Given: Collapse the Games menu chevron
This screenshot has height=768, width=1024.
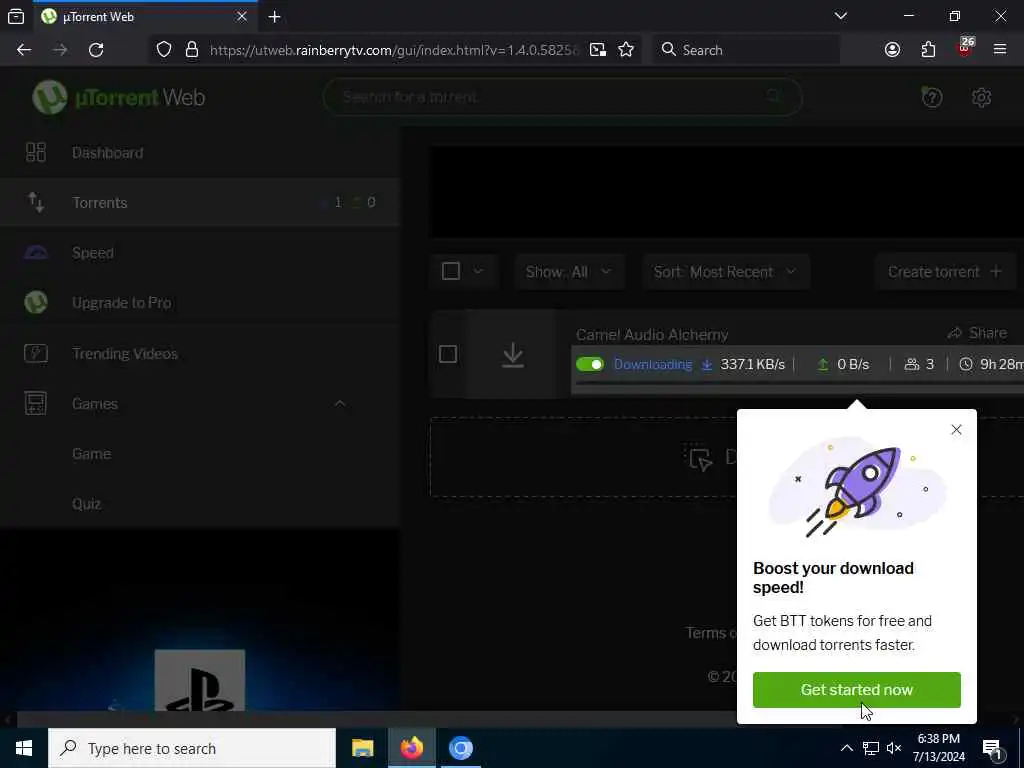Looking at the screenshot, I should (x=340, y=404).
